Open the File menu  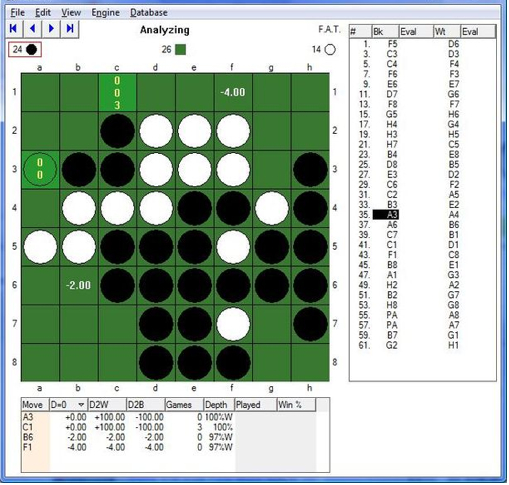[18, 13]
